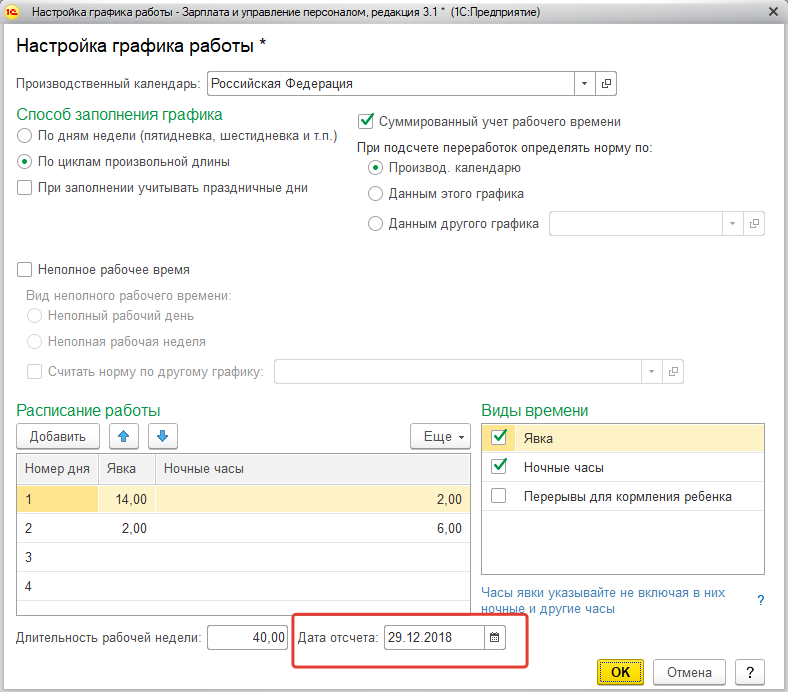Click the blue question mark hint icon

[761, 600]
